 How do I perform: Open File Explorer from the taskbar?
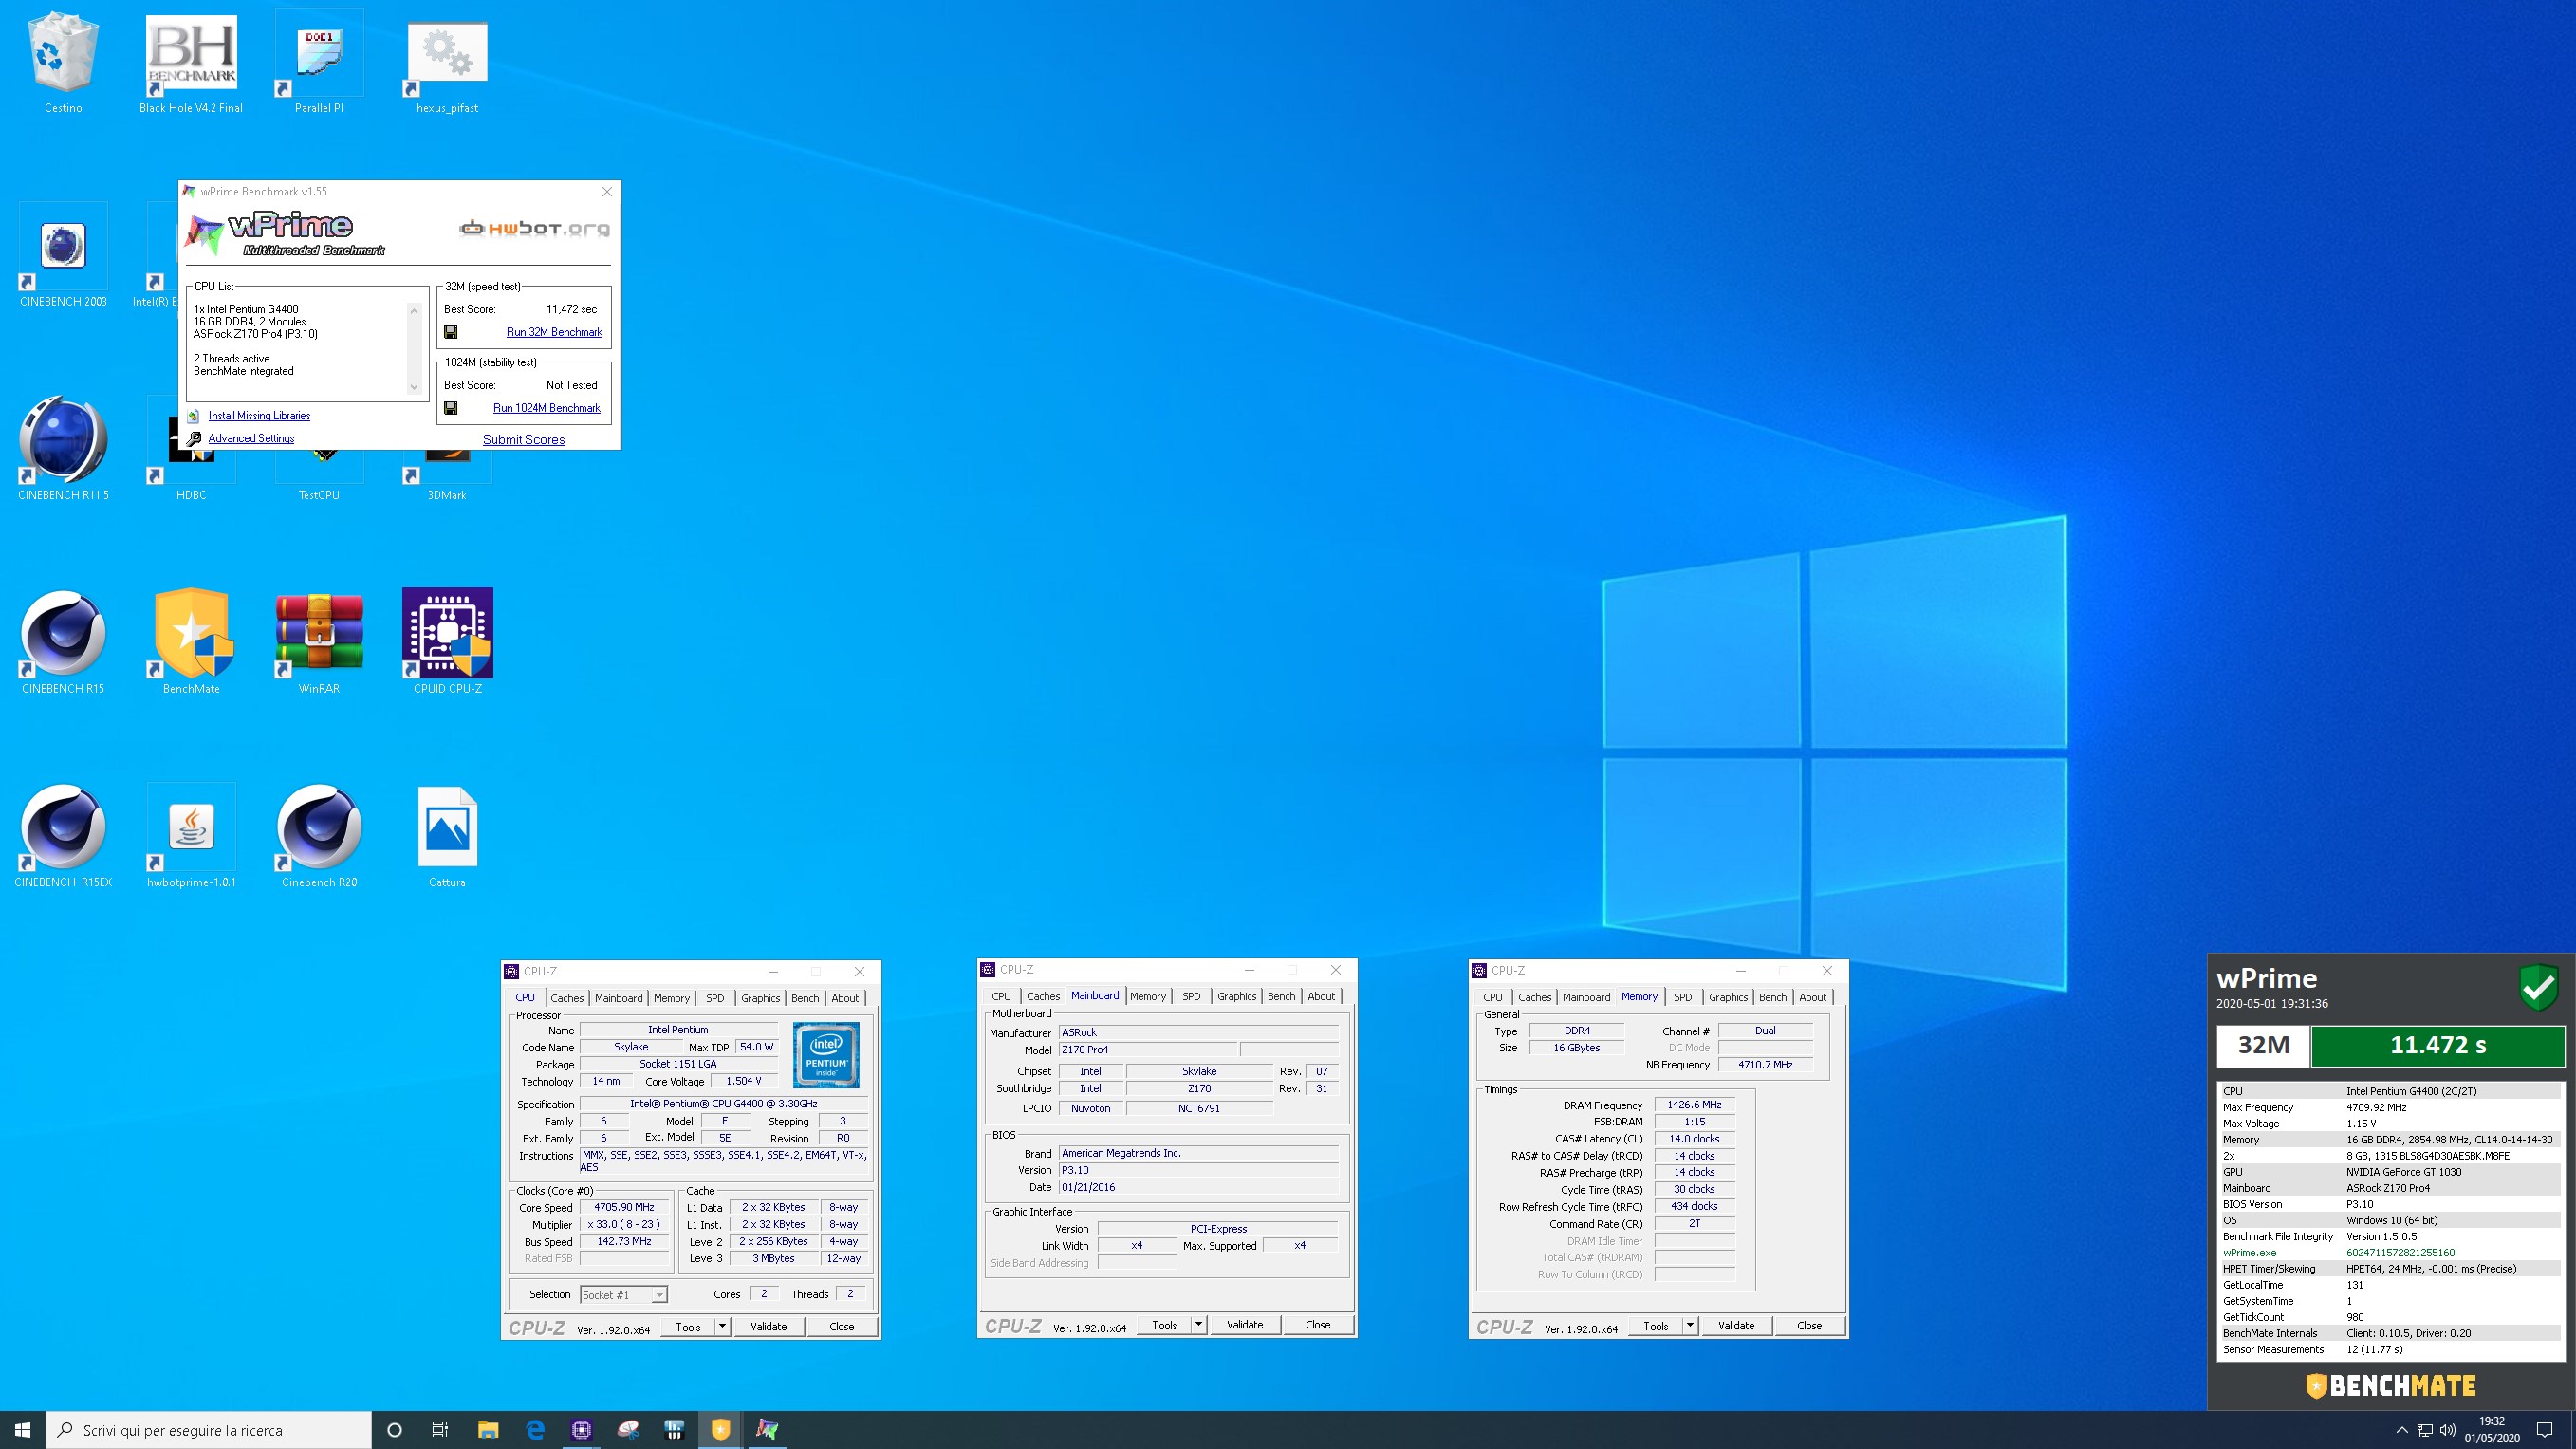click(x=488, y=1430)
